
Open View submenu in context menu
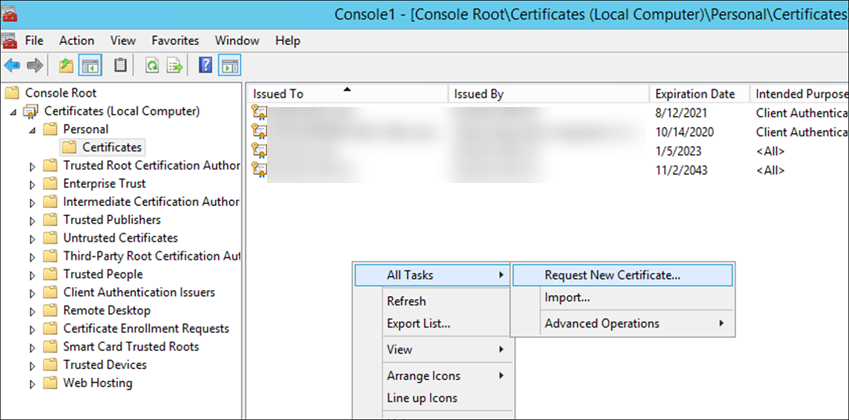point(432,350)
